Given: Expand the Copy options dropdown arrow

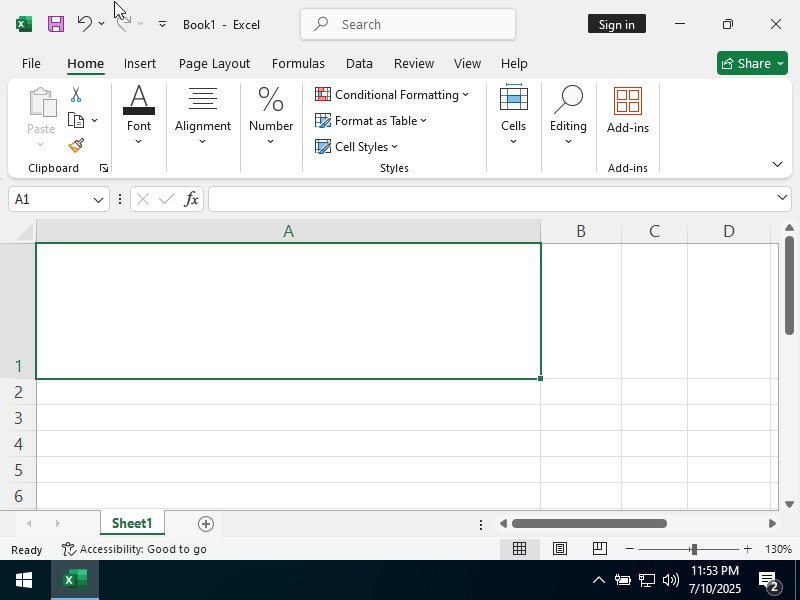Looking at the screenshot, I should [x=95, y=120].
